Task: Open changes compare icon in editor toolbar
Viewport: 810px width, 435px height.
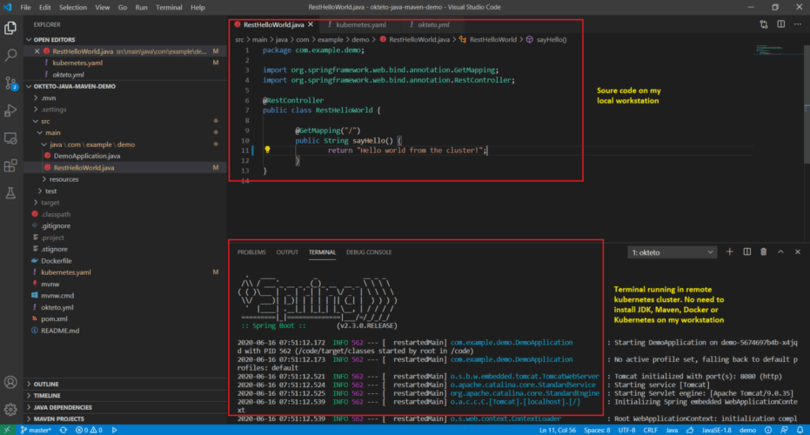Action: (764, 24)
